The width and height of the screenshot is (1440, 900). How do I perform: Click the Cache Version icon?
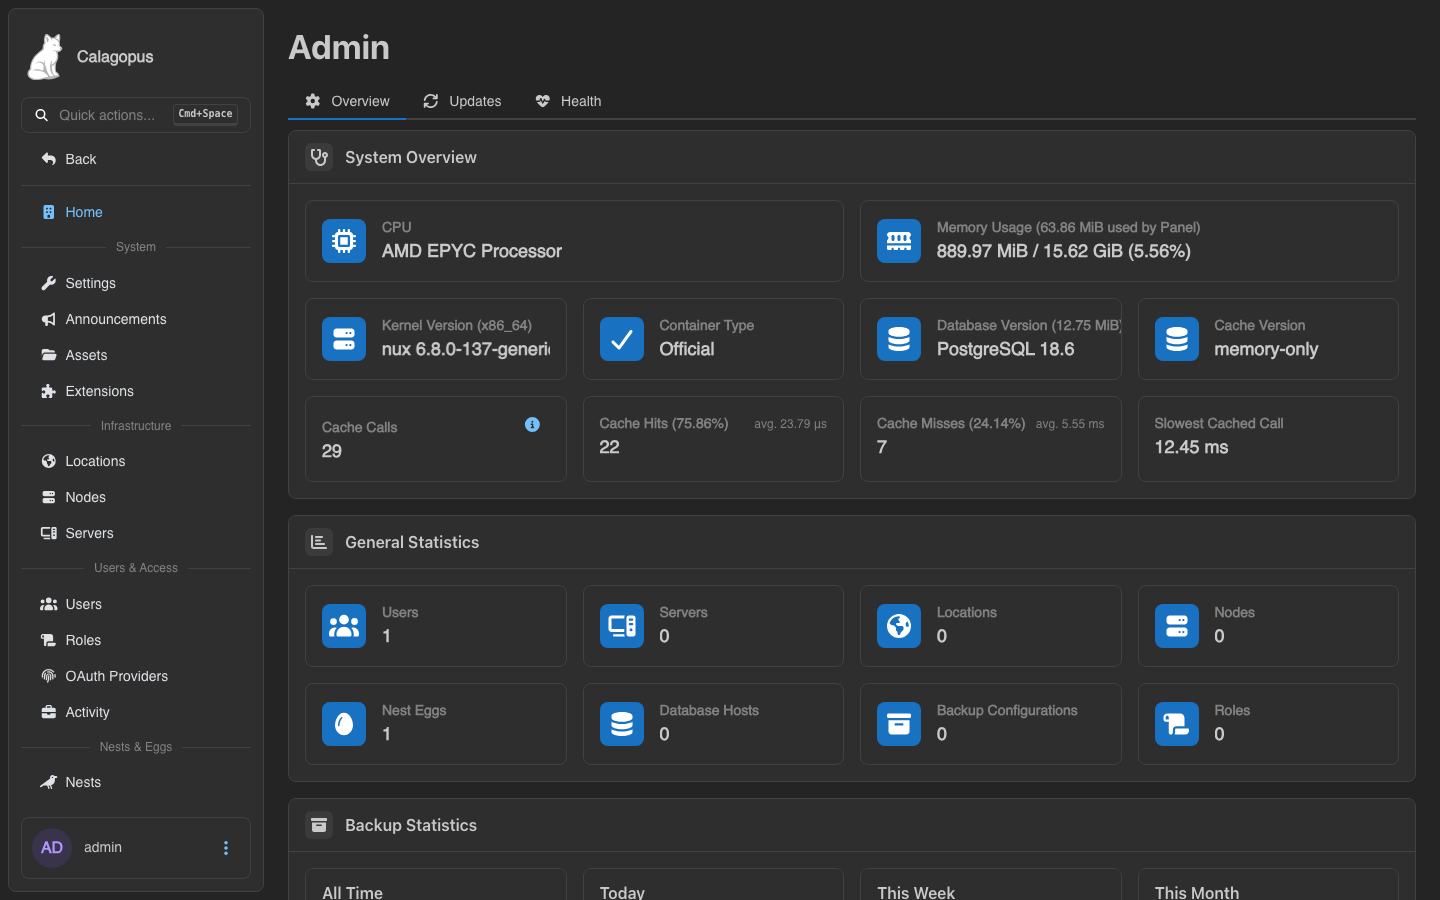(1177, 339)
